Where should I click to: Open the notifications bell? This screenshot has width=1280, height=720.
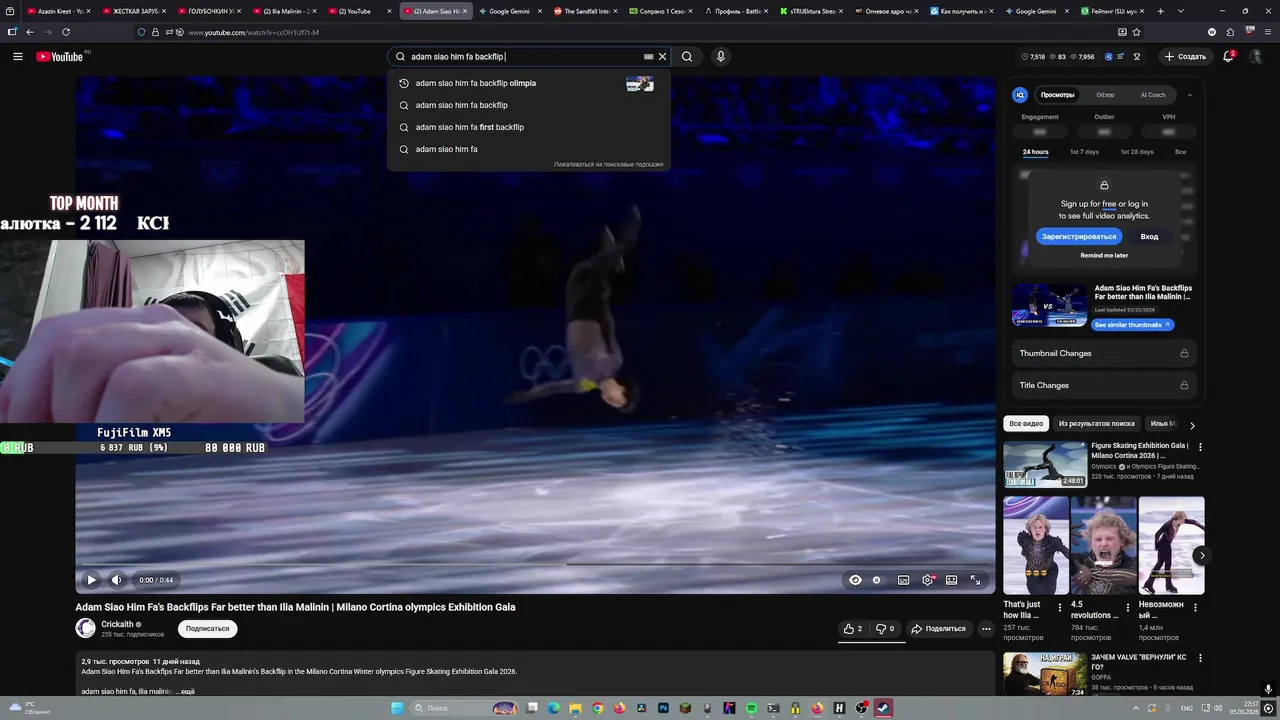(x=1229, y=57)
